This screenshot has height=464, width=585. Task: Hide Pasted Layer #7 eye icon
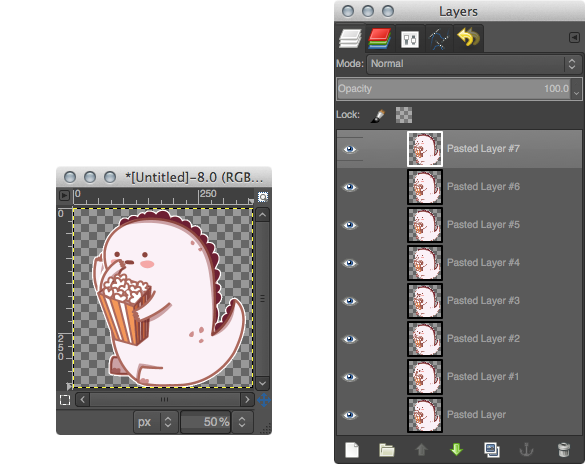[350, 149]
